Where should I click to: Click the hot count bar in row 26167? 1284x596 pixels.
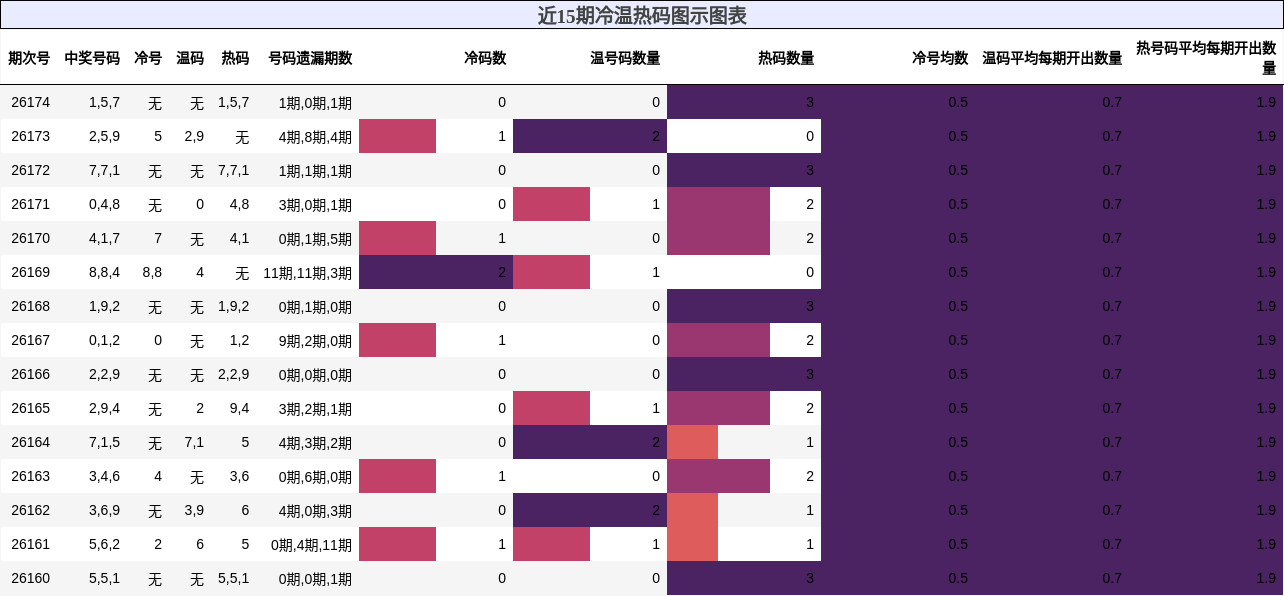coord(718,340)
